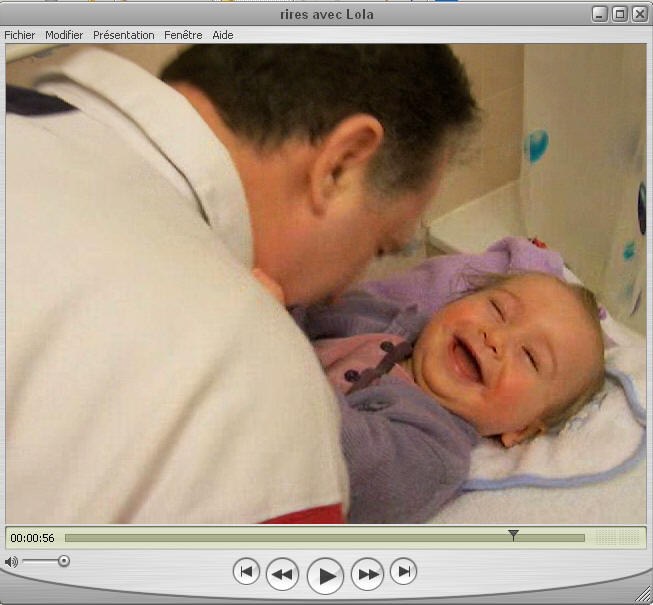Open the Présentation menu
653x605 pixels.
pyautogui.click(x=124, y=35)
